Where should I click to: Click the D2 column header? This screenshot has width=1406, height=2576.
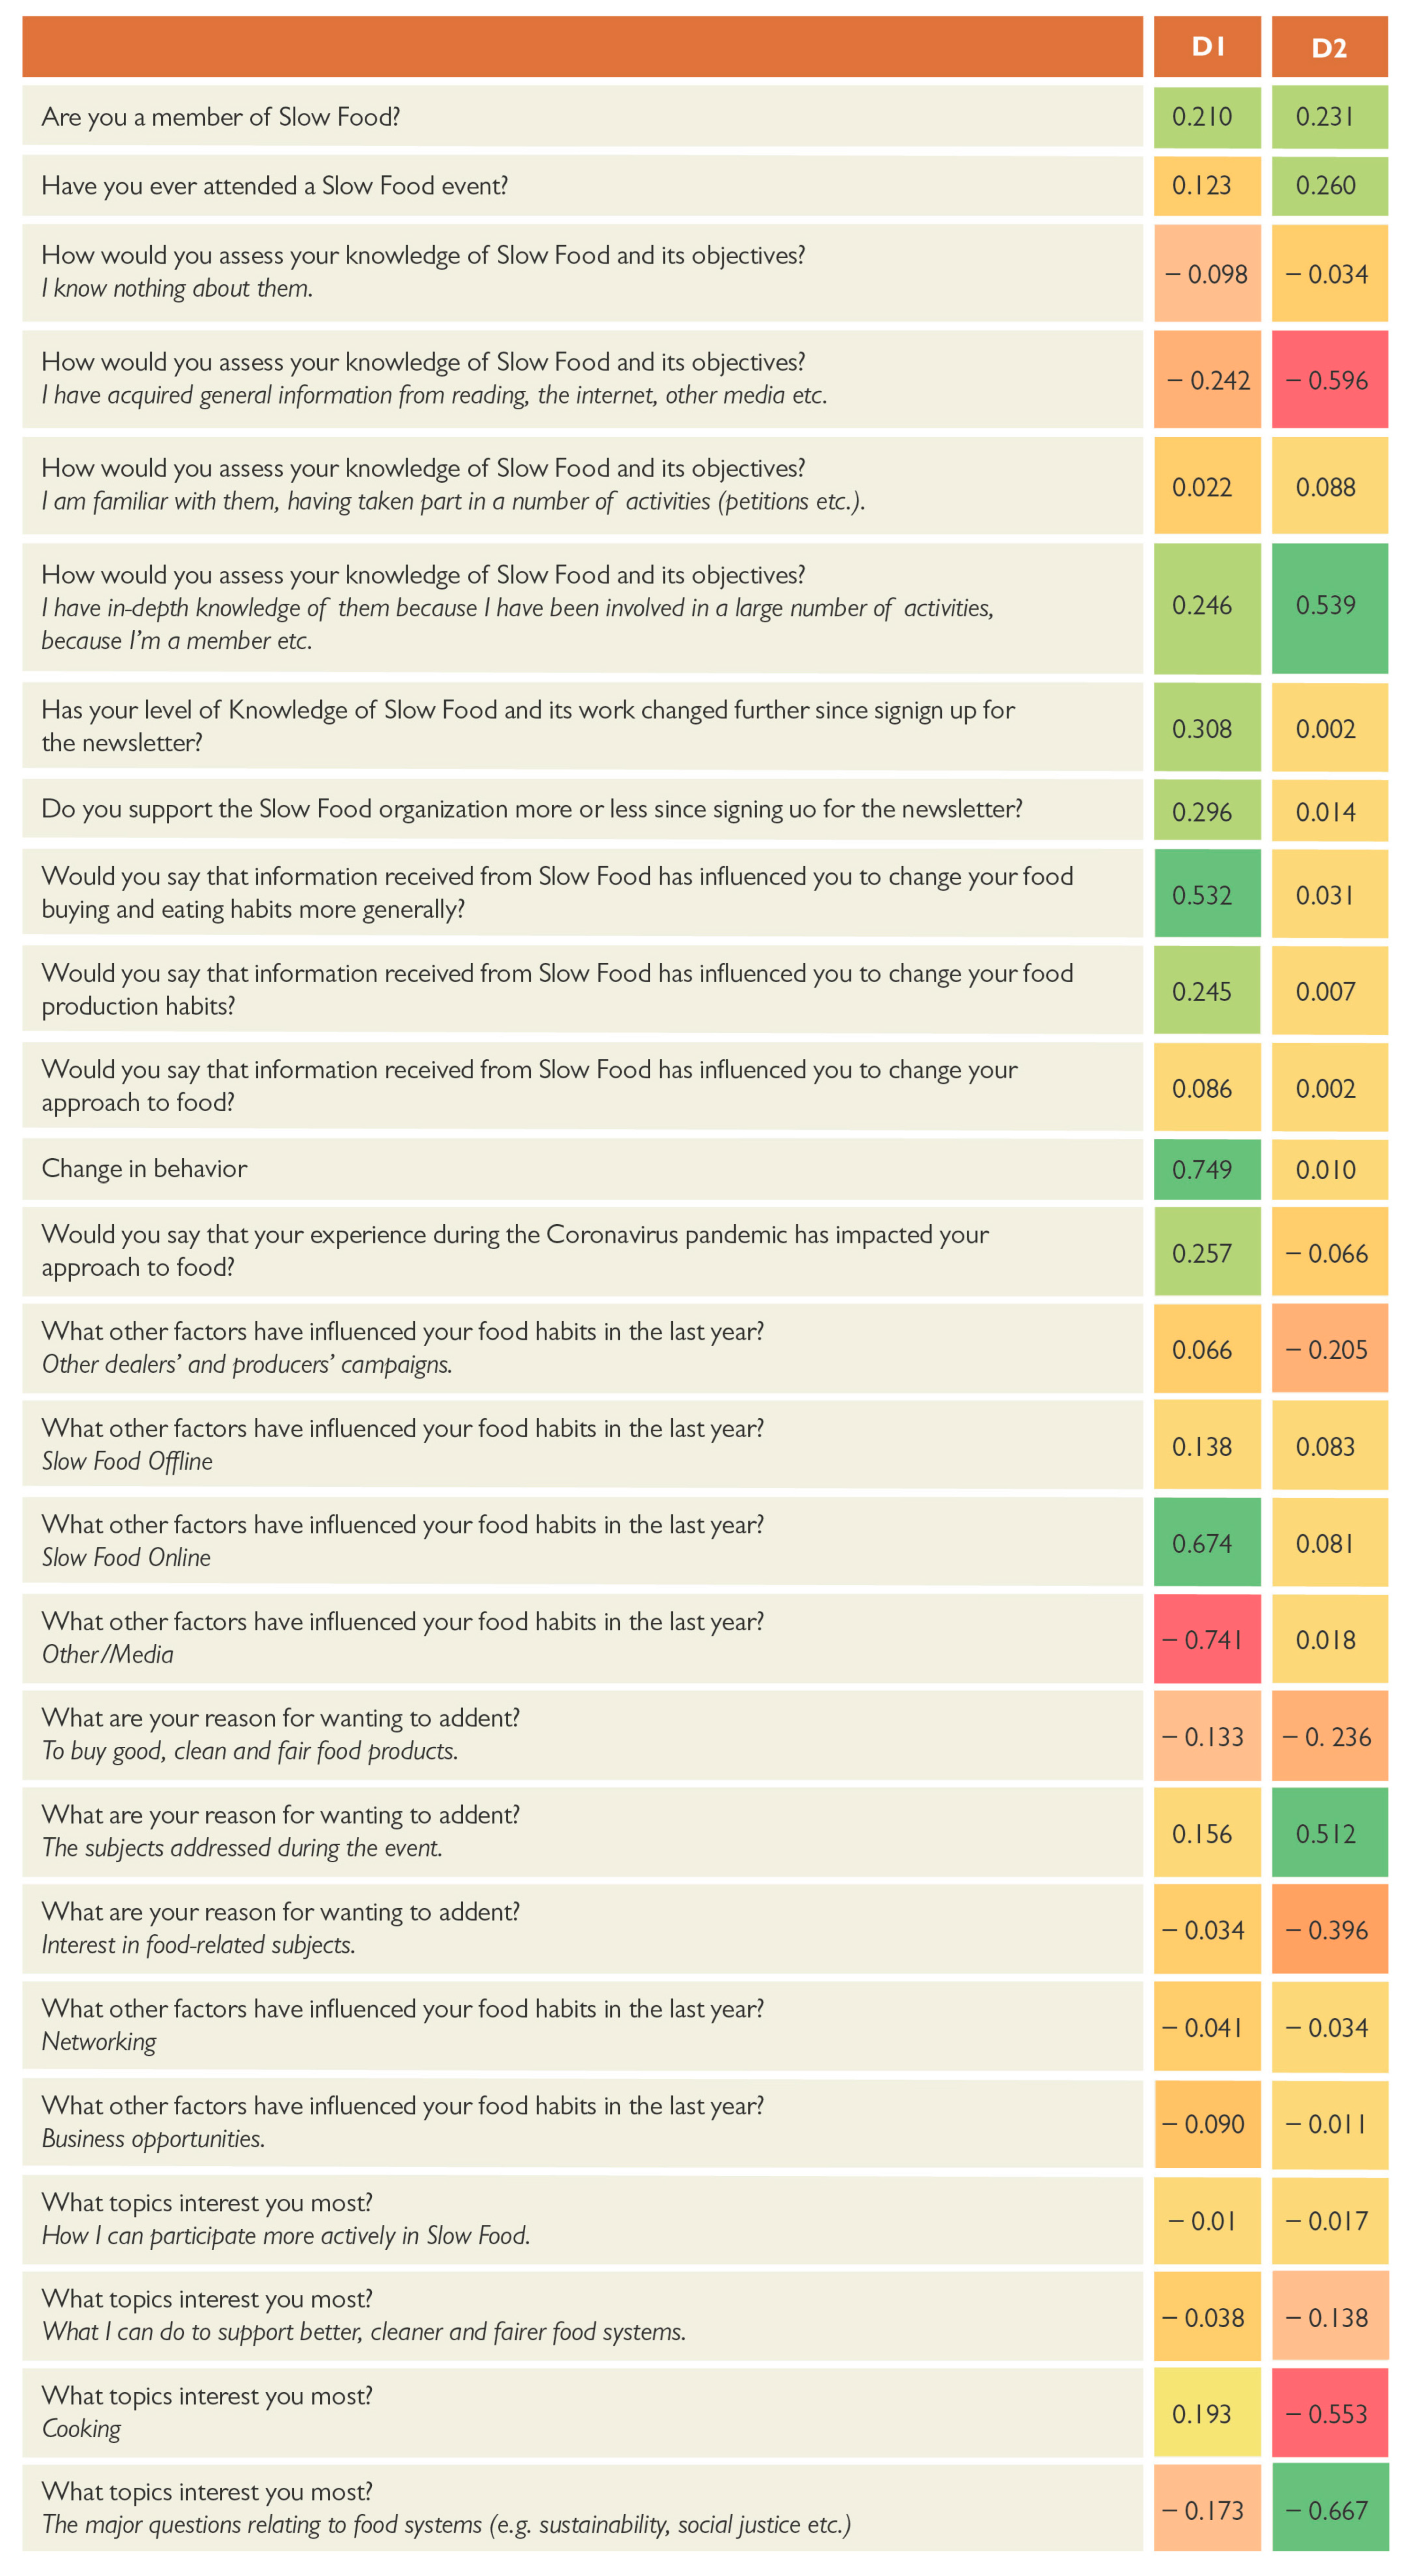coord(1328,48)
